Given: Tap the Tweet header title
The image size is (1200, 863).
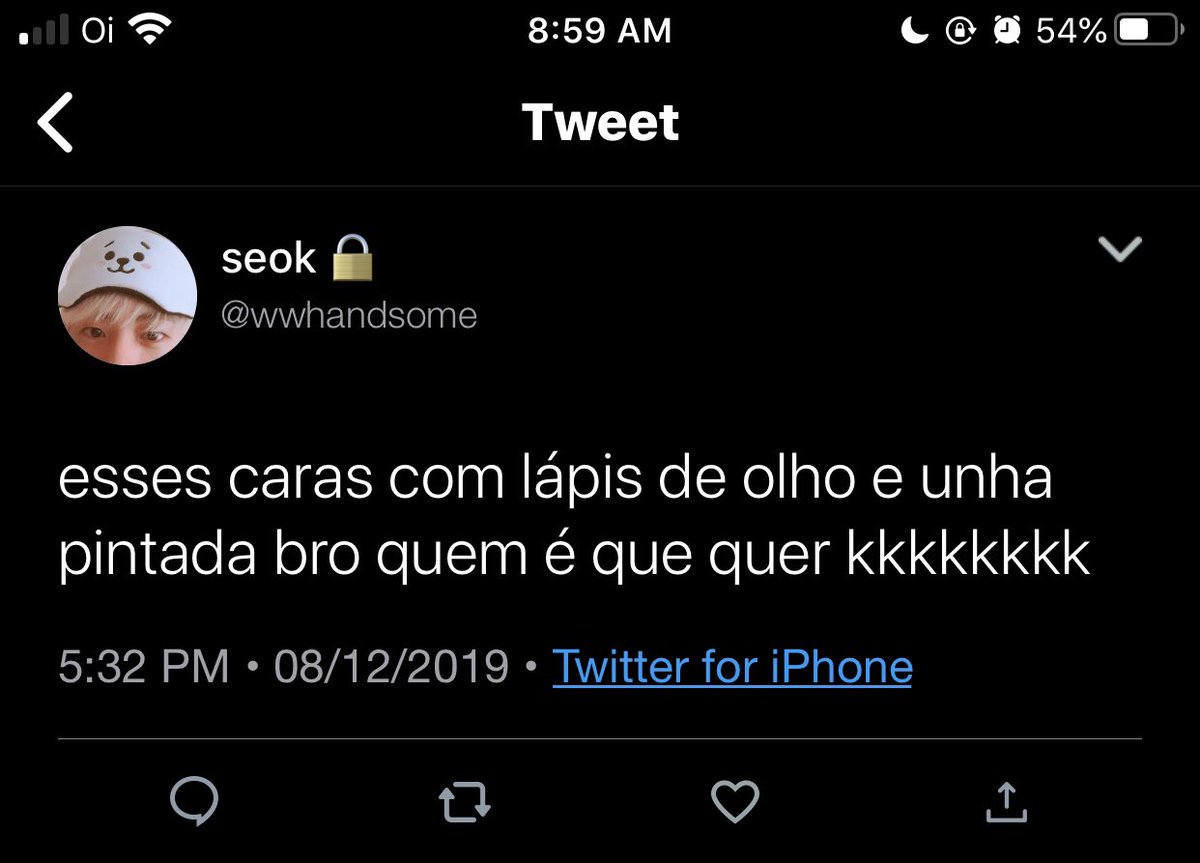Looking at the screenshot, I should 600,122.
